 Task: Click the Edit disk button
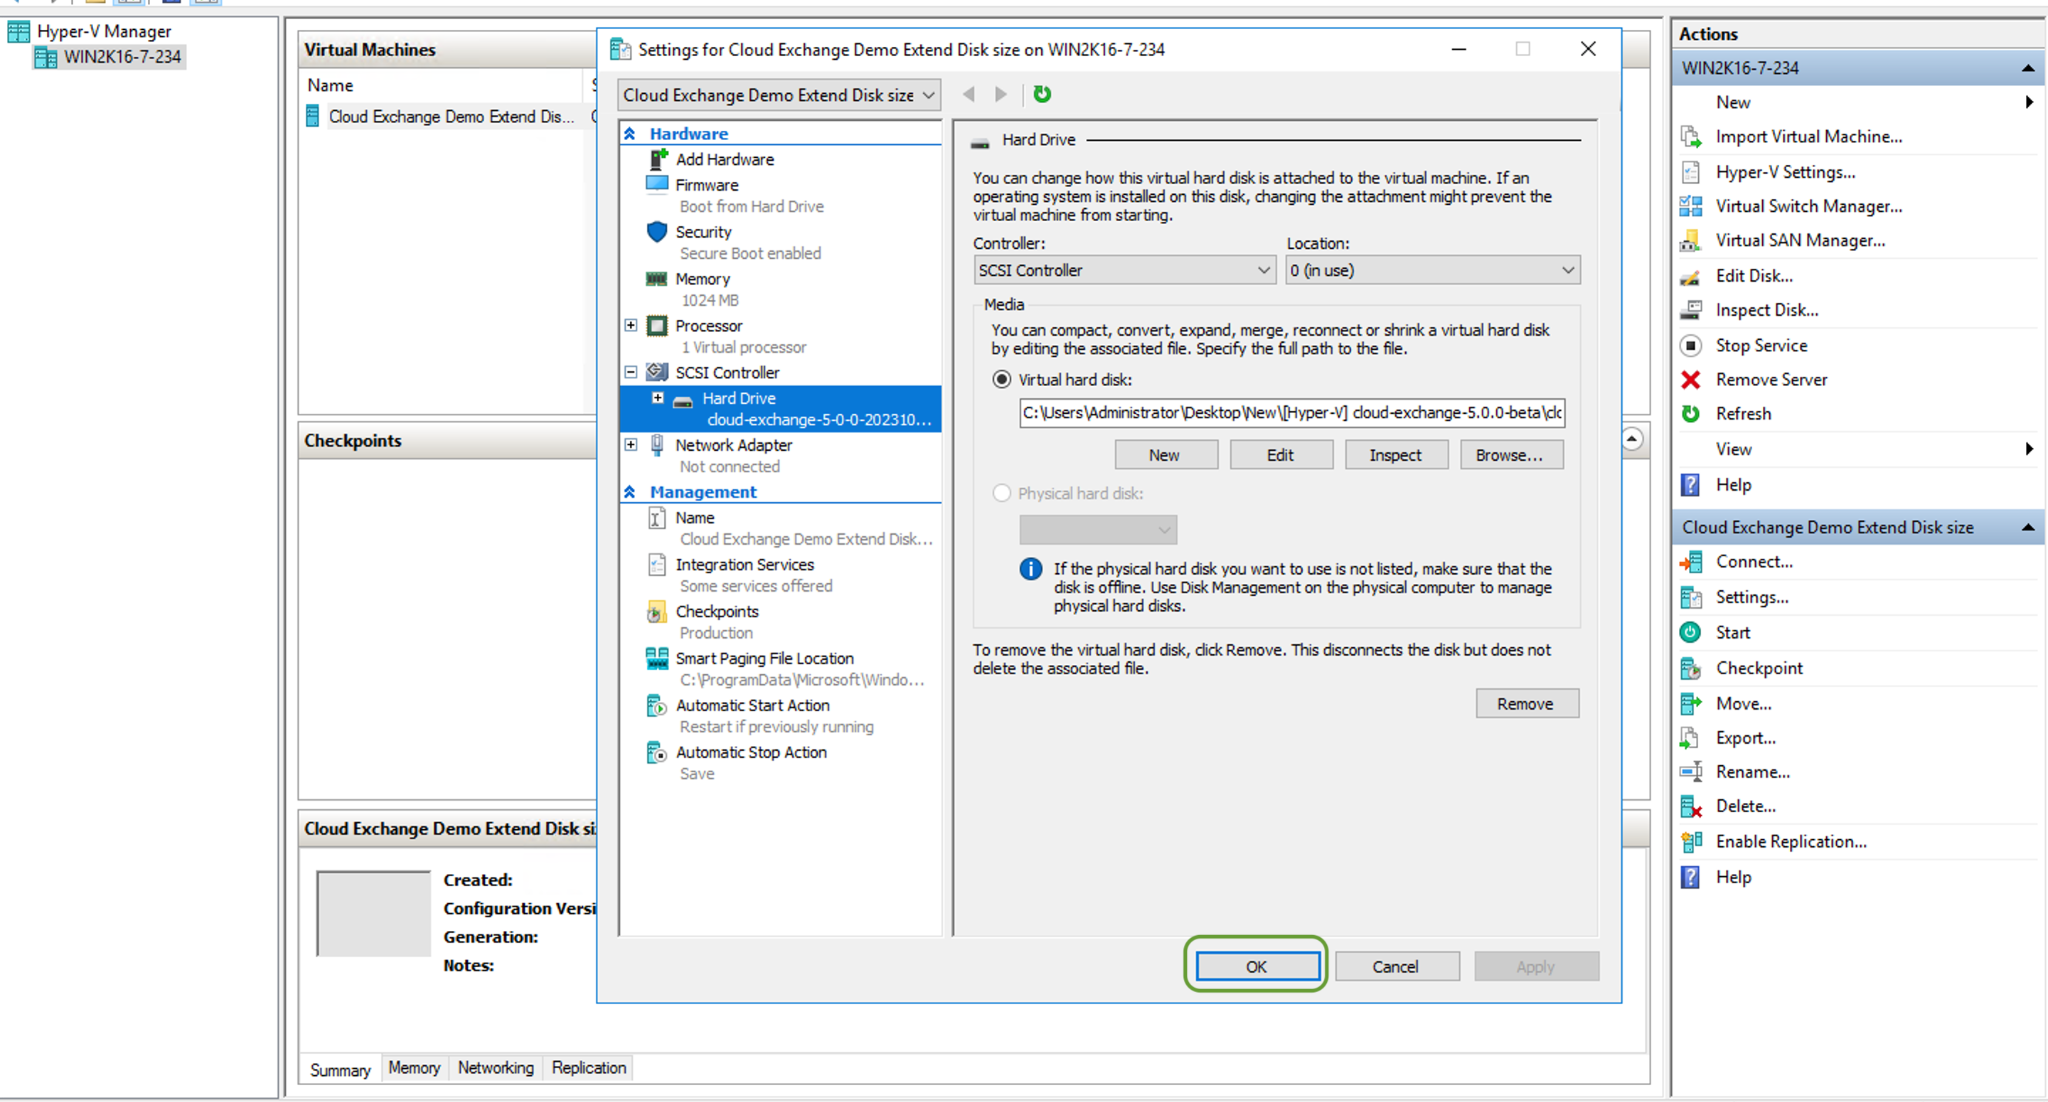pos(1280,455)
